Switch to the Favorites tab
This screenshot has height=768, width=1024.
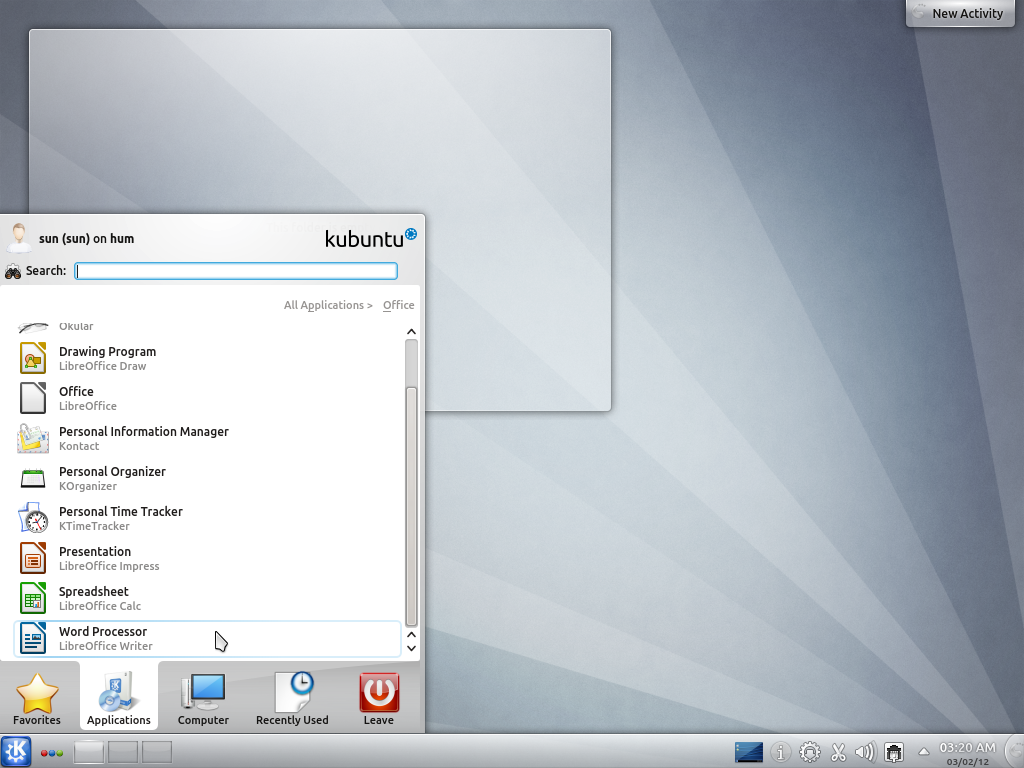point(37,697)
